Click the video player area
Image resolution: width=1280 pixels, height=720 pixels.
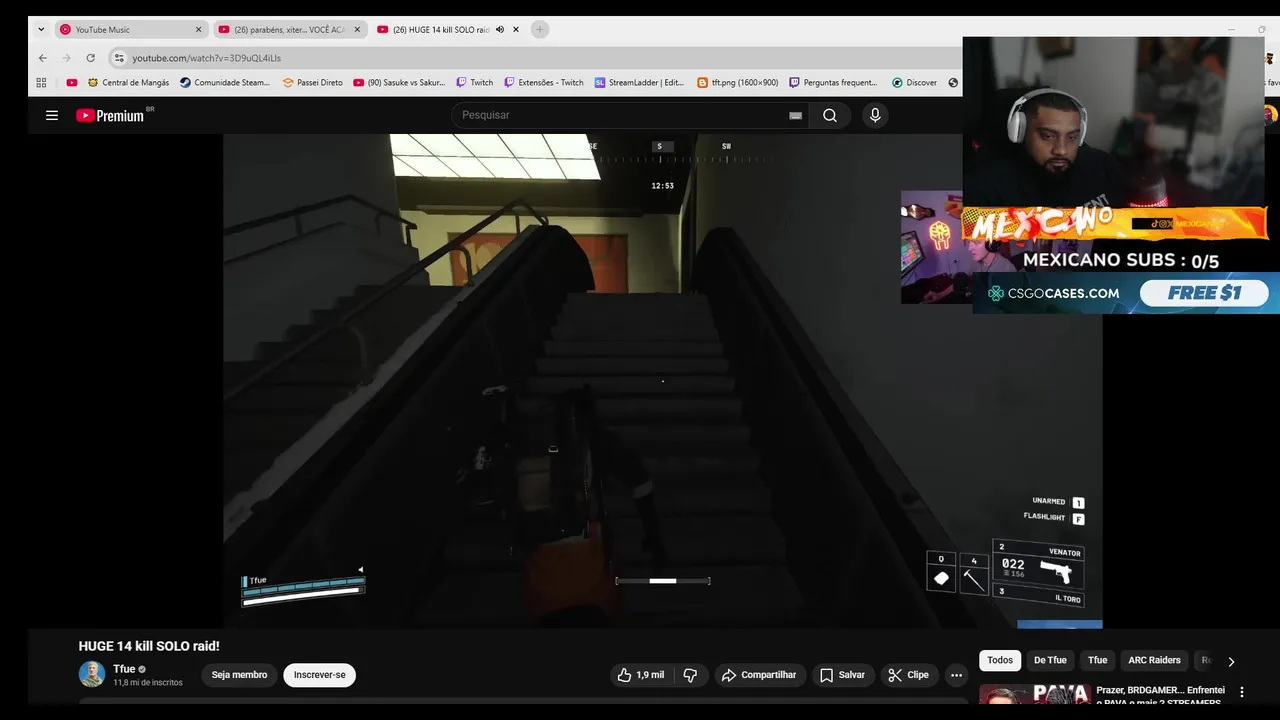662,381
